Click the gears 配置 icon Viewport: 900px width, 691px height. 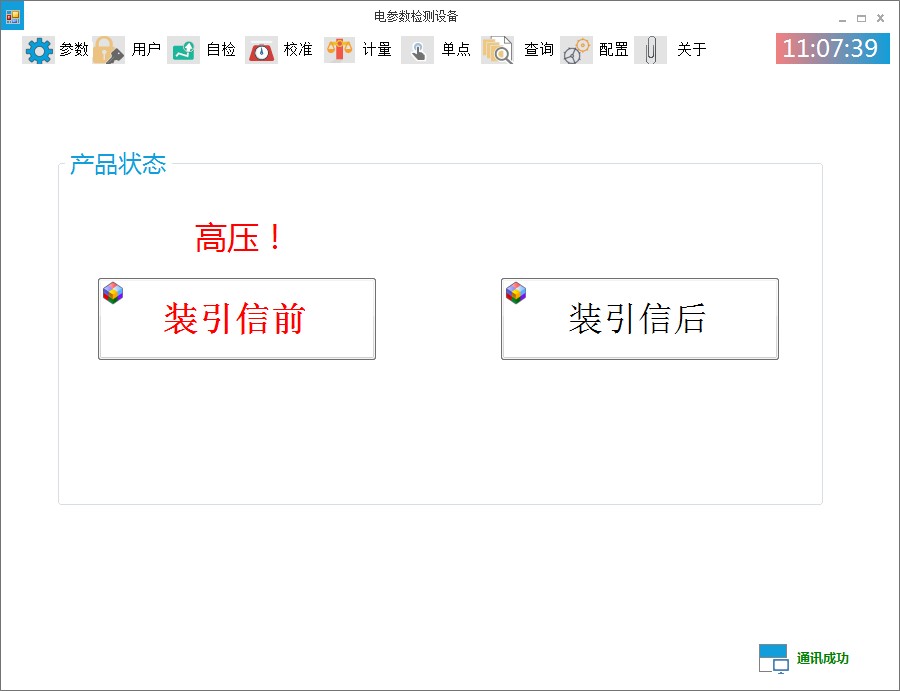click(x=576, y=50)
